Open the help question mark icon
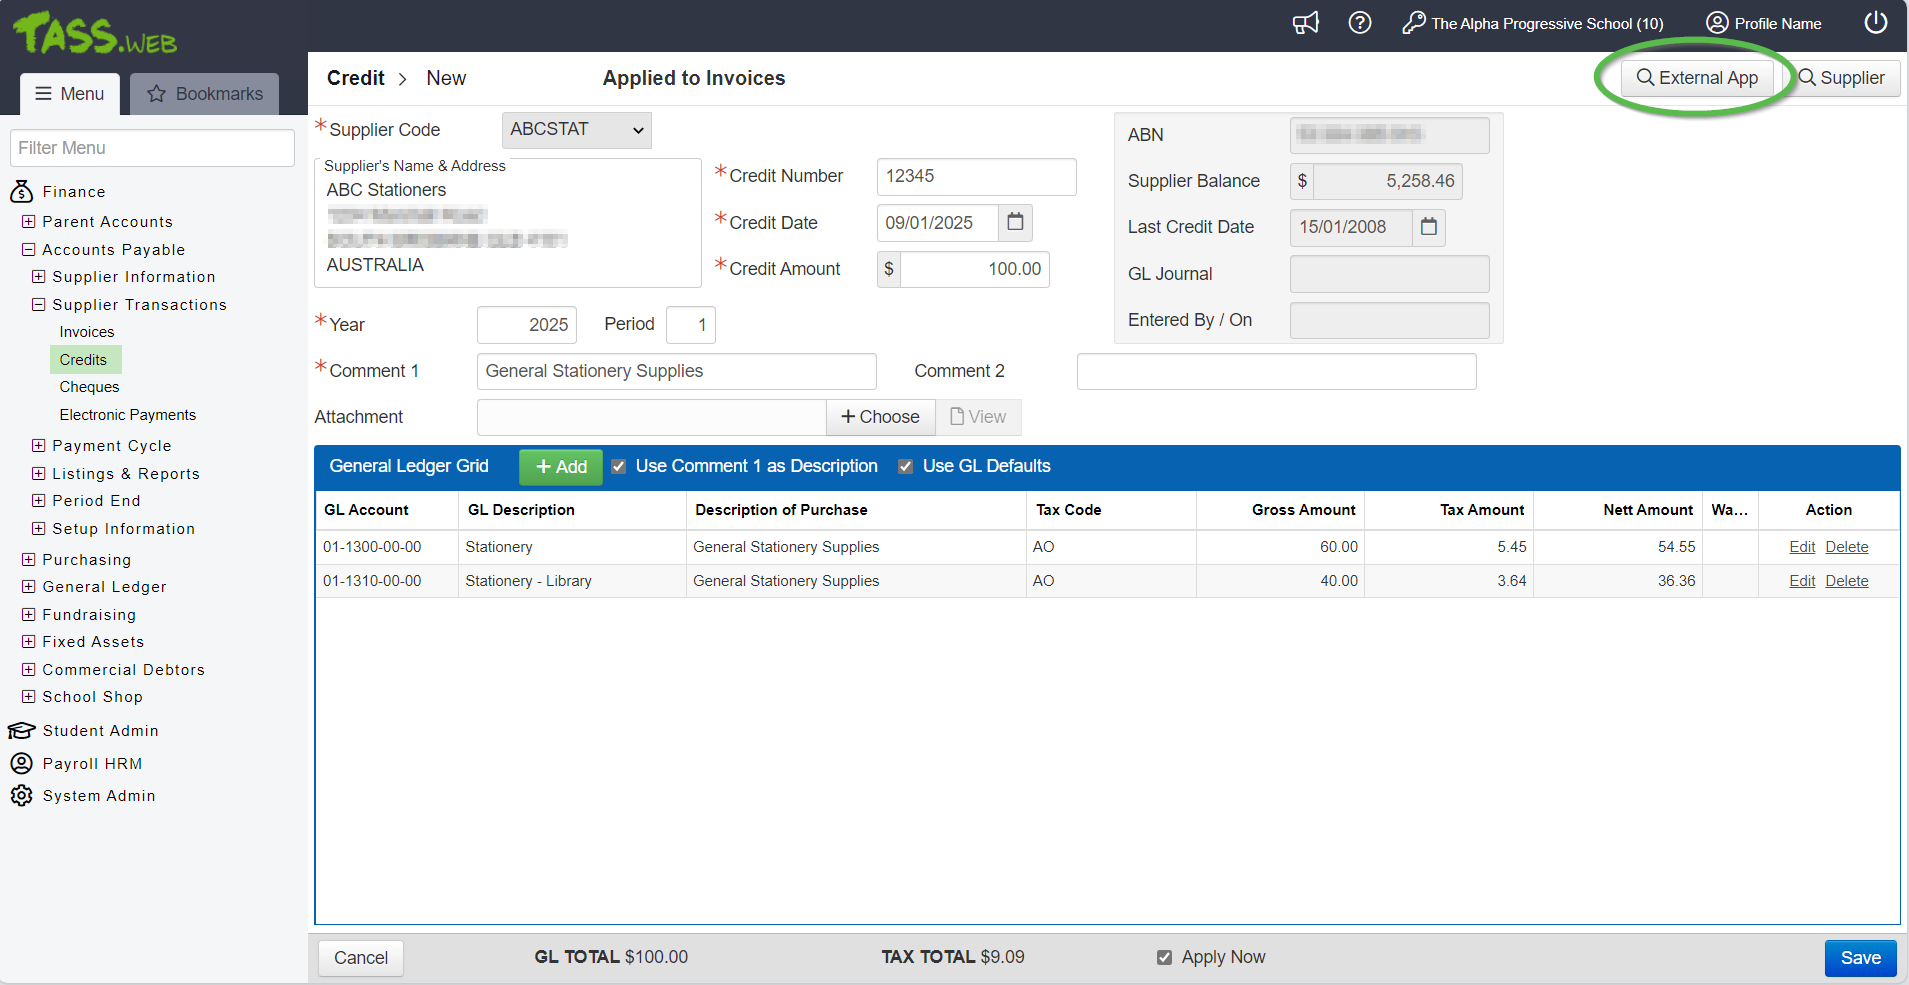The height and width of the screenshot is (985, 1909). pyautogui.click(x=1359, y=23)
